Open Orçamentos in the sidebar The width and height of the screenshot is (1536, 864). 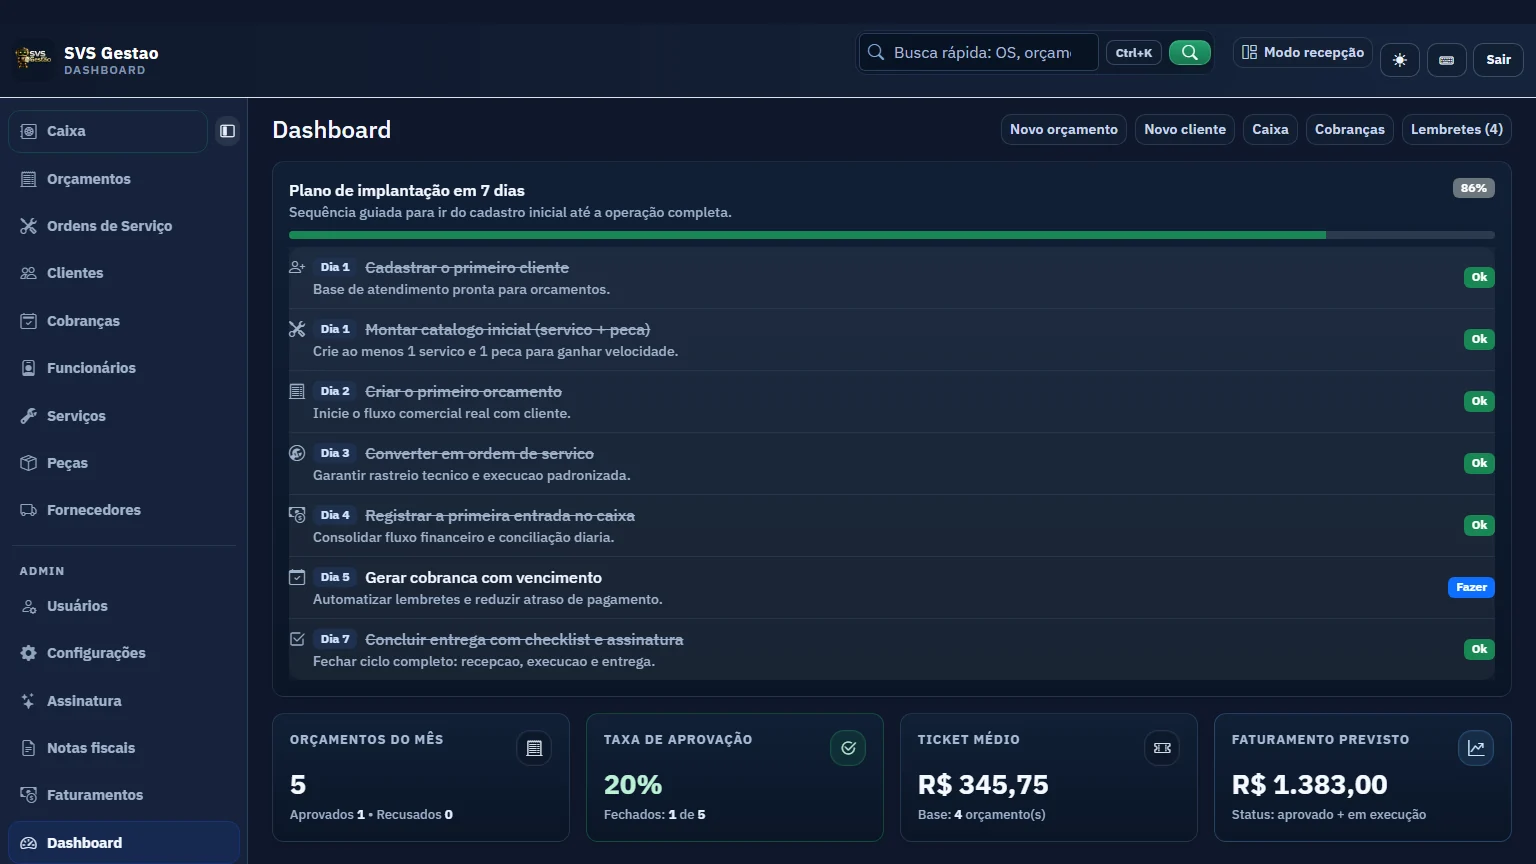click(124, 179)
